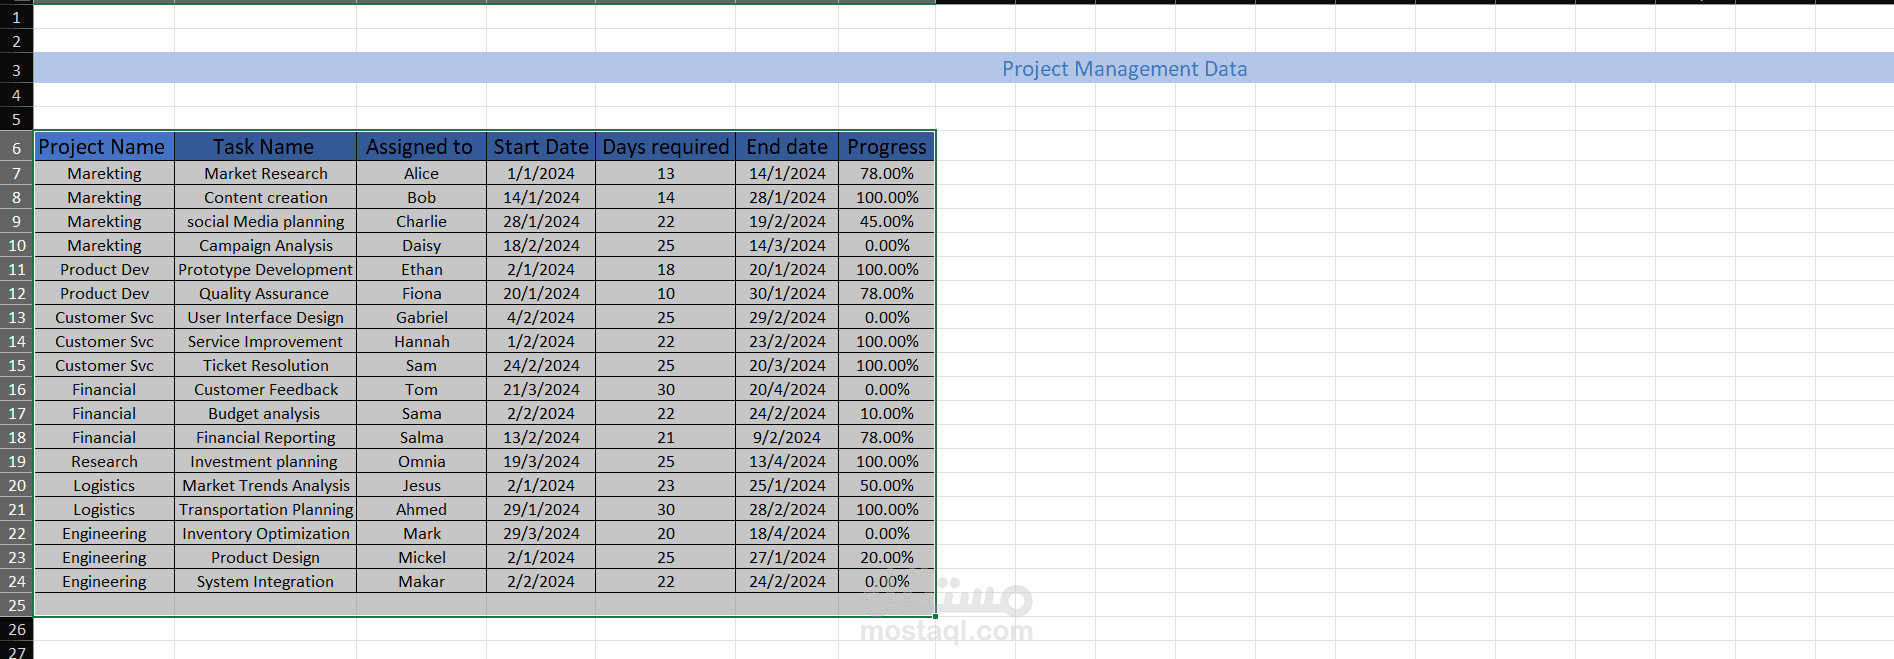Click the cell containing Makar
This screenshot has height=659, width=1894.
(x=421, y=581)
